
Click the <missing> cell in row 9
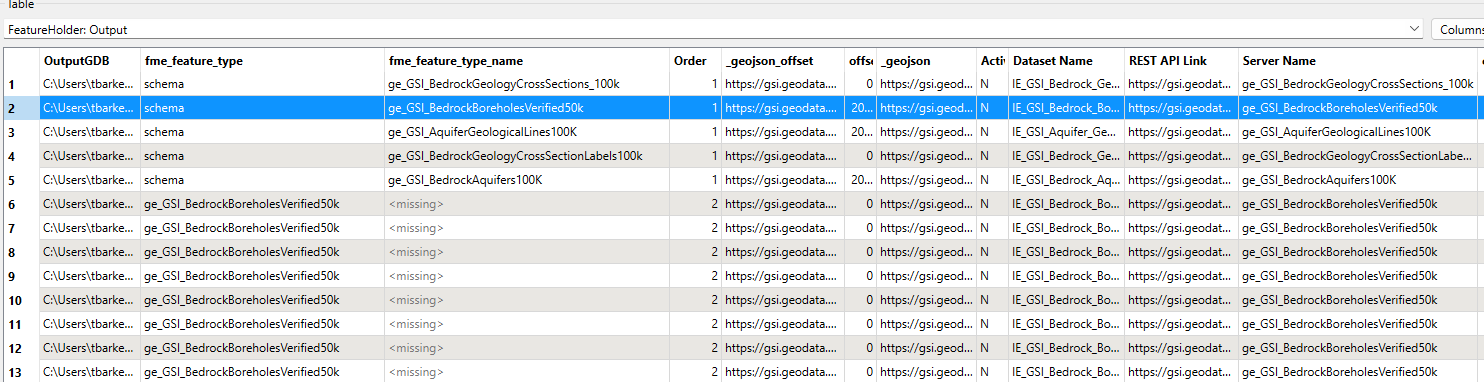point(527,276)
